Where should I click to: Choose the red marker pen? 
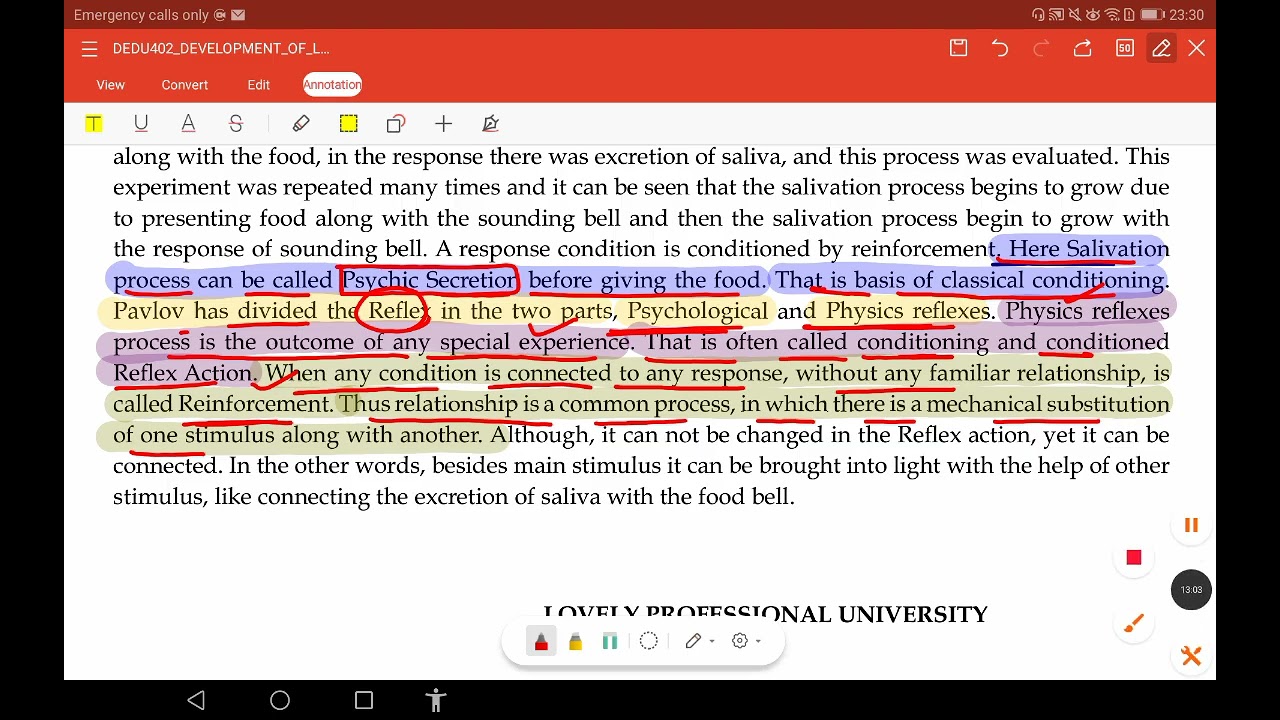(x=541, y=641)
